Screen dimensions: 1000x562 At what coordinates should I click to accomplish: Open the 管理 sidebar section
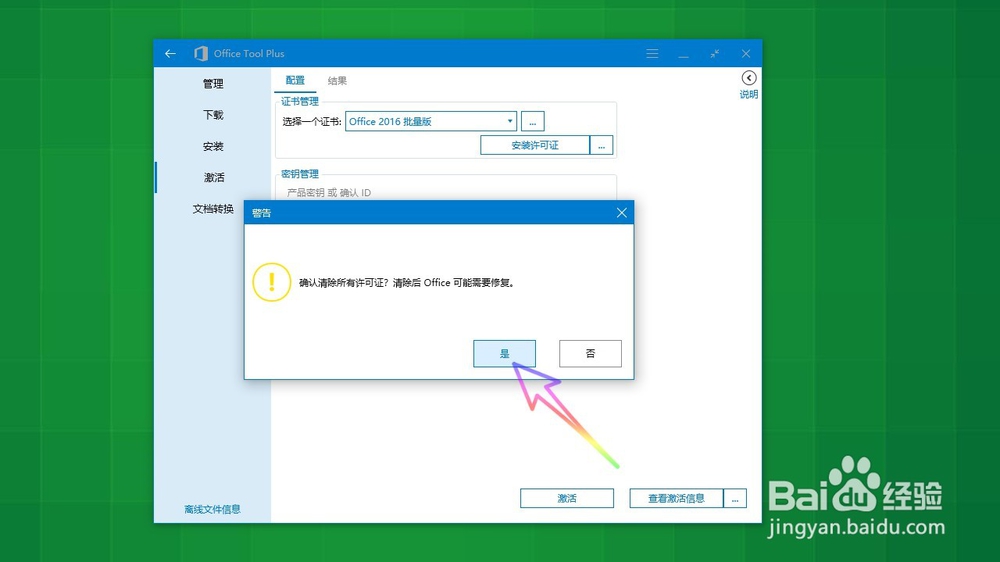tap(213, 84)
